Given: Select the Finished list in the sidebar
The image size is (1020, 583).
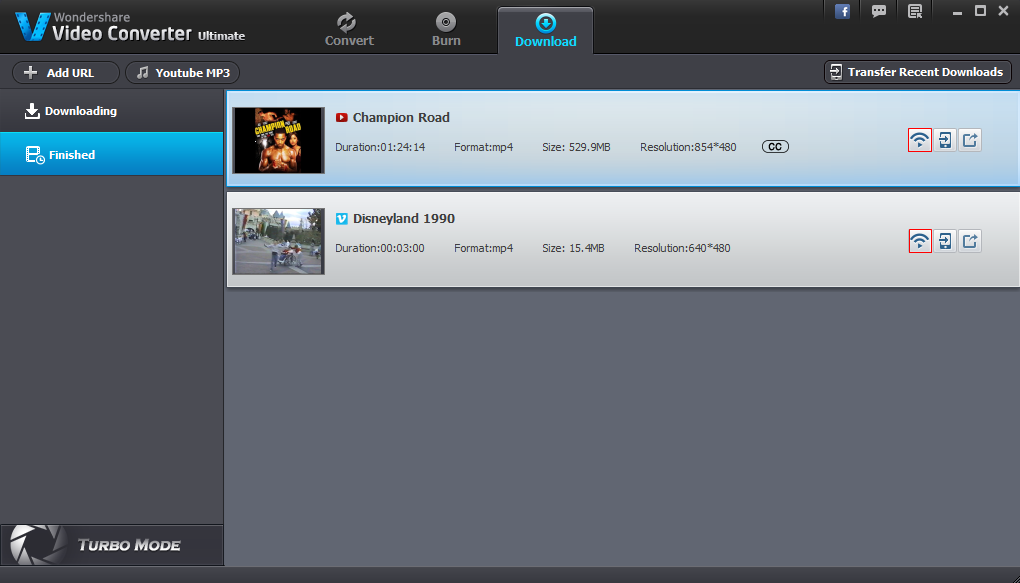Looking at the screenshot, I should pyautogui.click(x=112, y=154).
